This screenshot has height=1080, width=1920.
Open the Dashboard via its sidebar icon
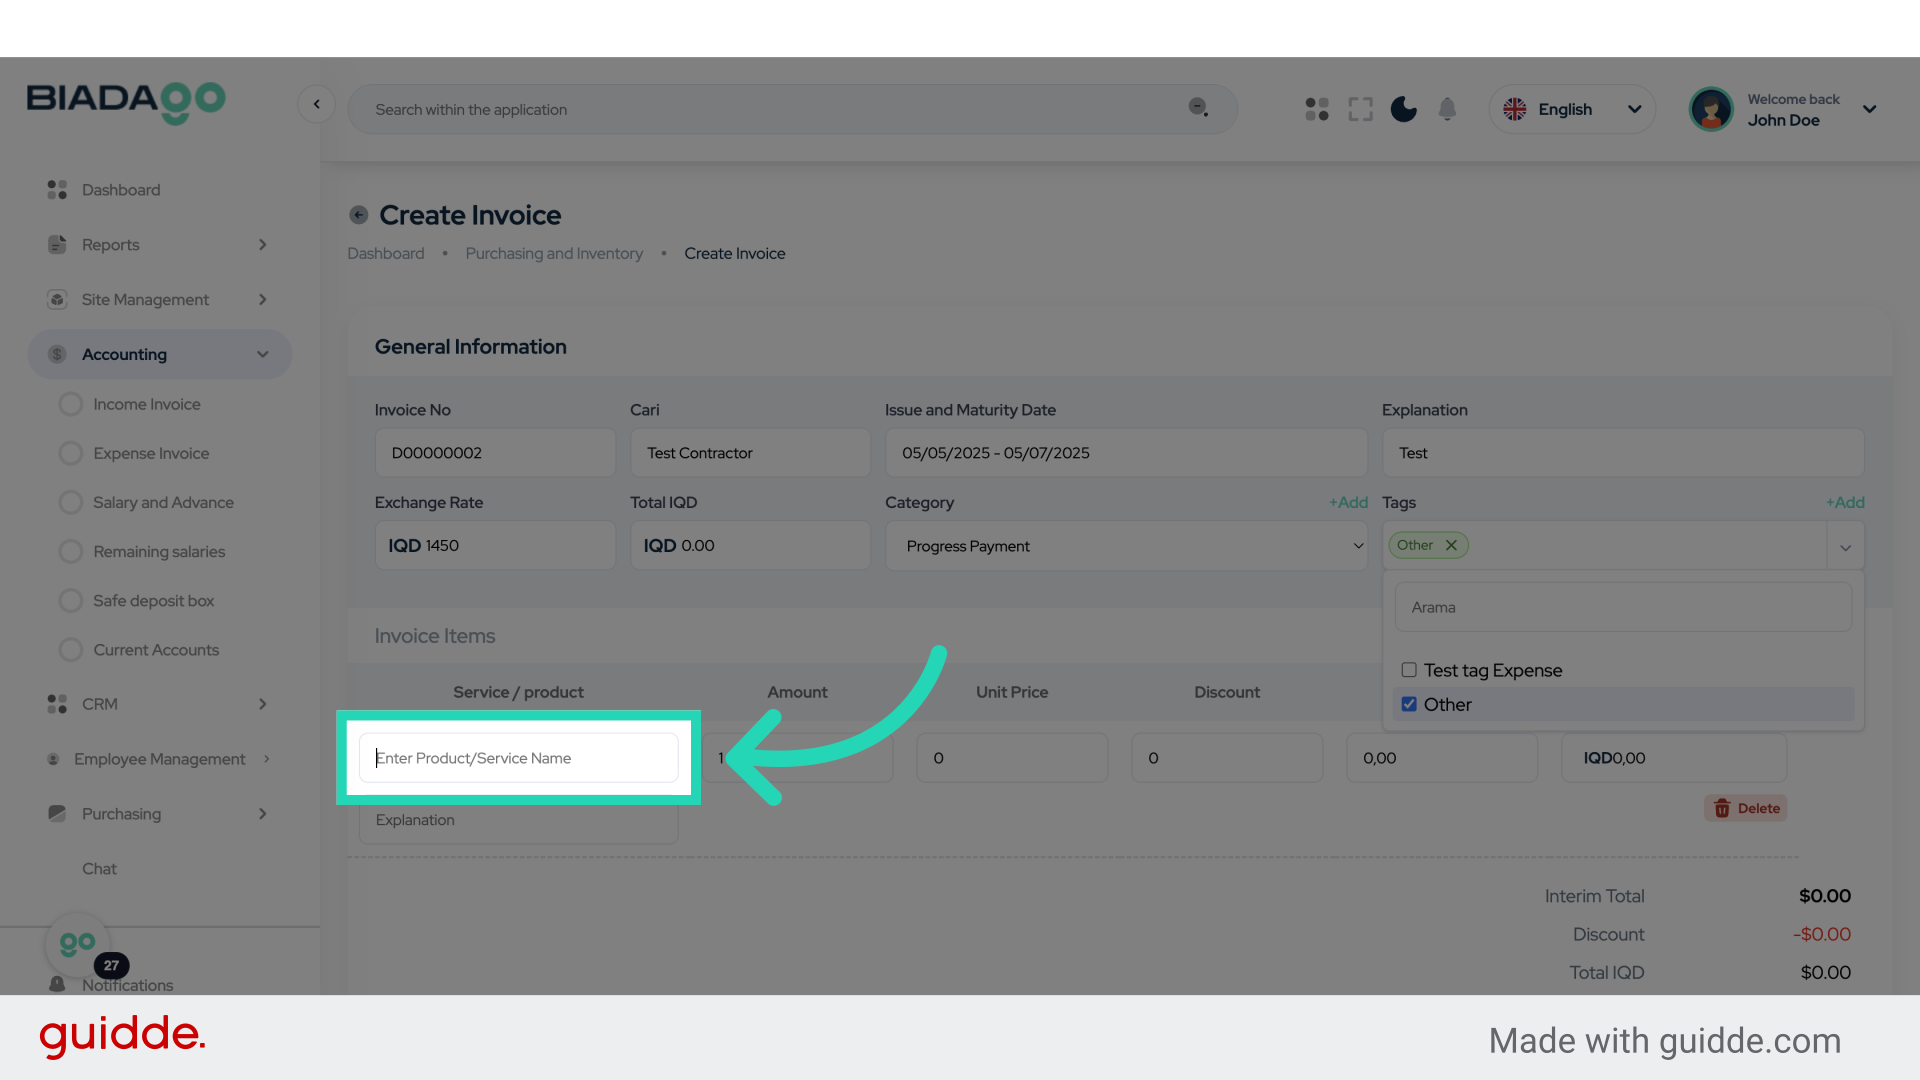point(57,189)
